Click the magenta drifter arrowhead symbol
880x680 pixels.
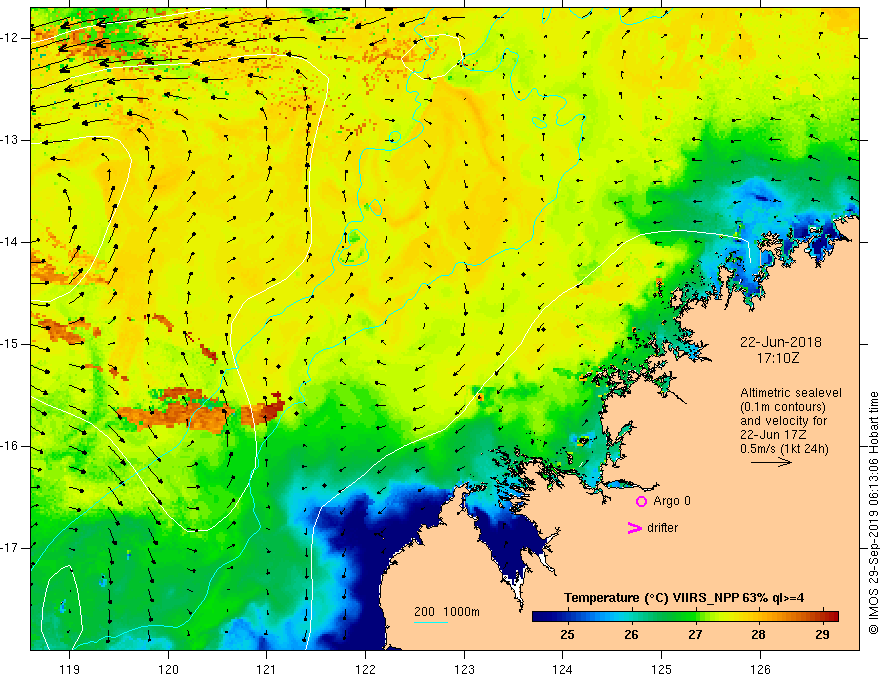634,528
